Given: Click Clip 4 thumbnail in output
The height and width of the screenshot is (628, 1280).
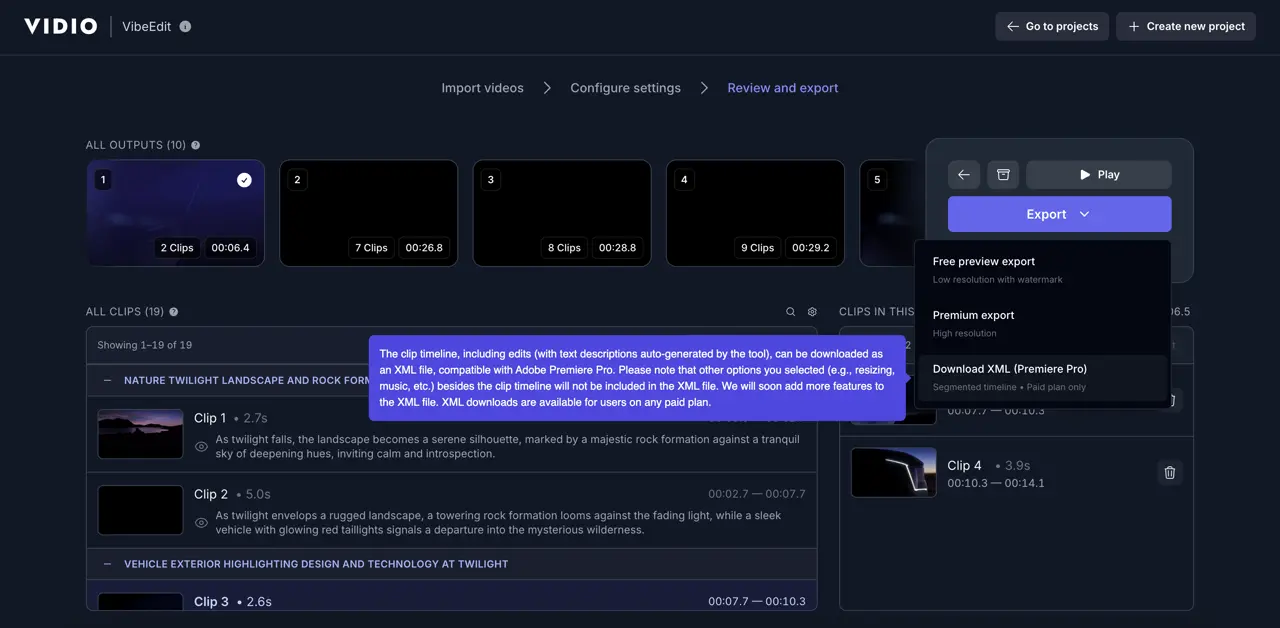Looking at the screenshot, I should [x=894, y=472].
